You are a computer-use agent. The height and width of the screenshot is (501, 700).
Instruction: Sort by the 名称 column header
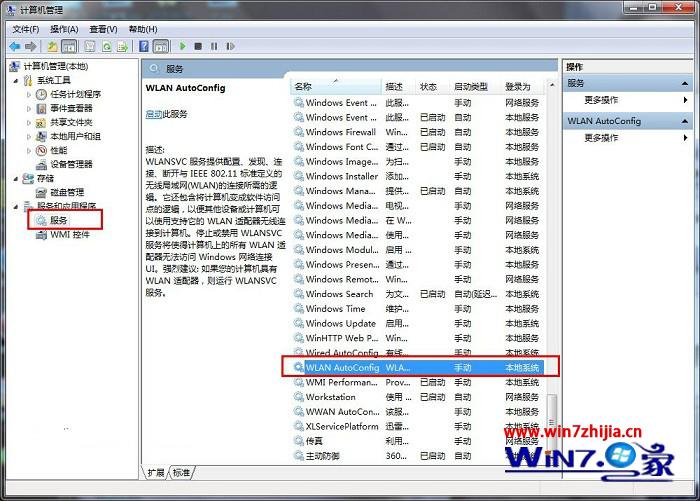pos(336,87)
